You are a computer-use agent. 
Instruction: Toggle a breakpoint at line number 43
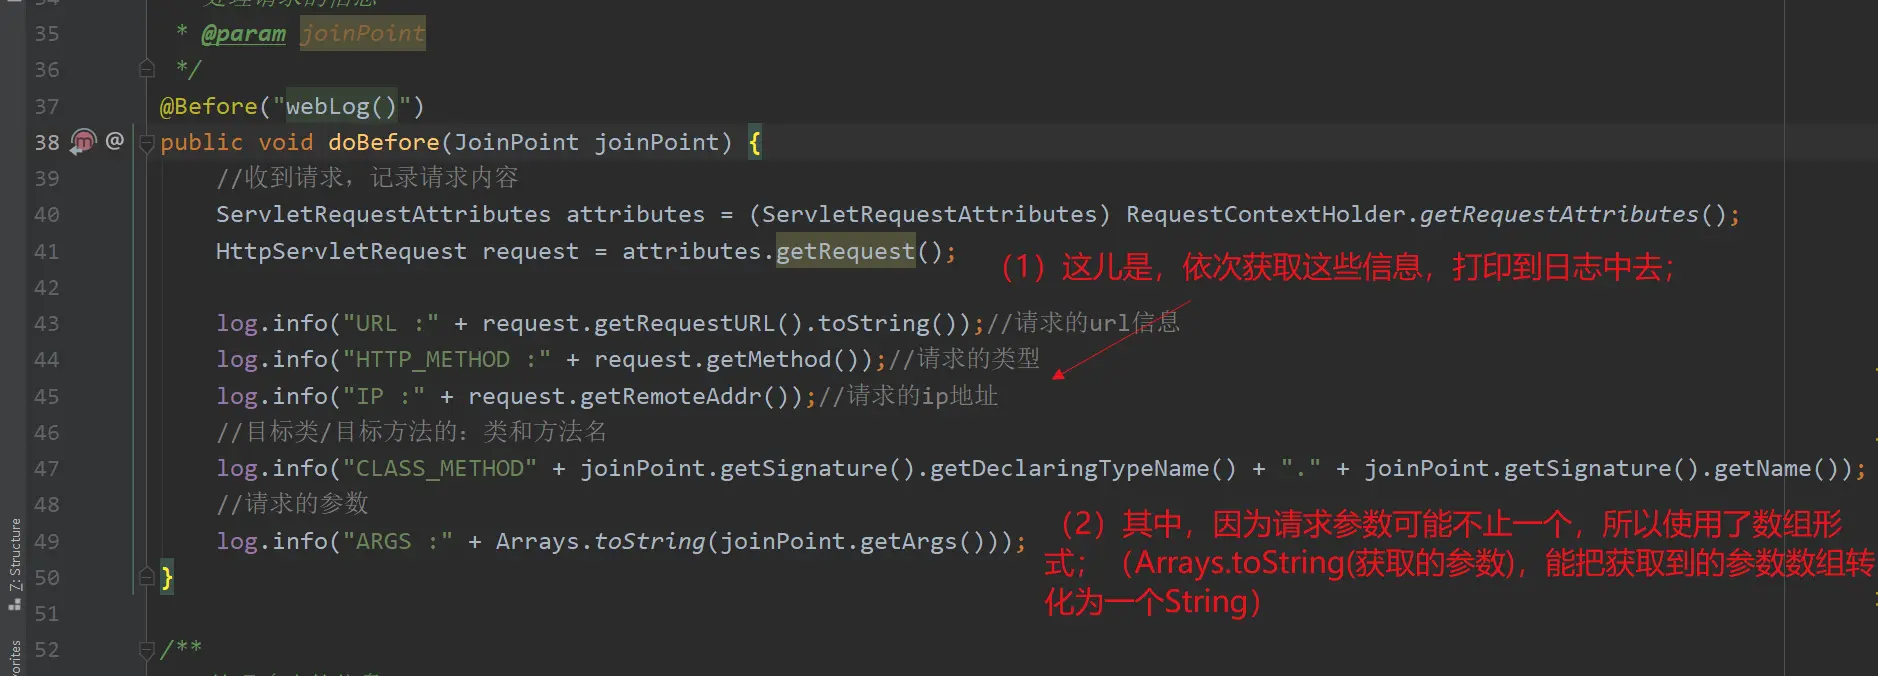point(47,324)
